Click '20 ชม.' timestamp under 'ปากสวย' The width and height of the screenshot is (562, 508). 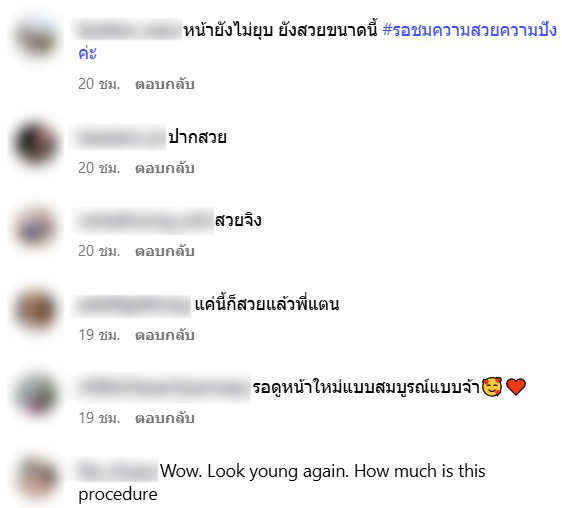[x=99, y=168]
